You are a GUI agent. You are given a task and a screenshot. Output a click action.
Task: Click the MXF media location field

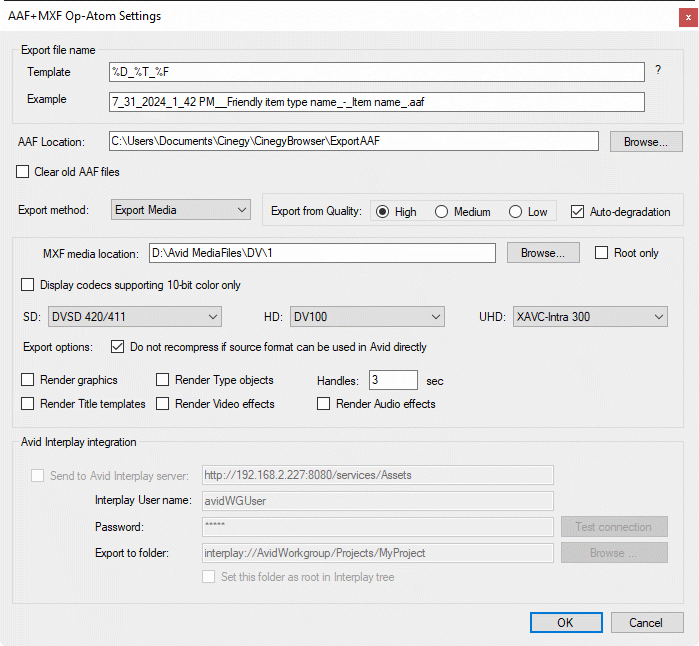[322, 253]
